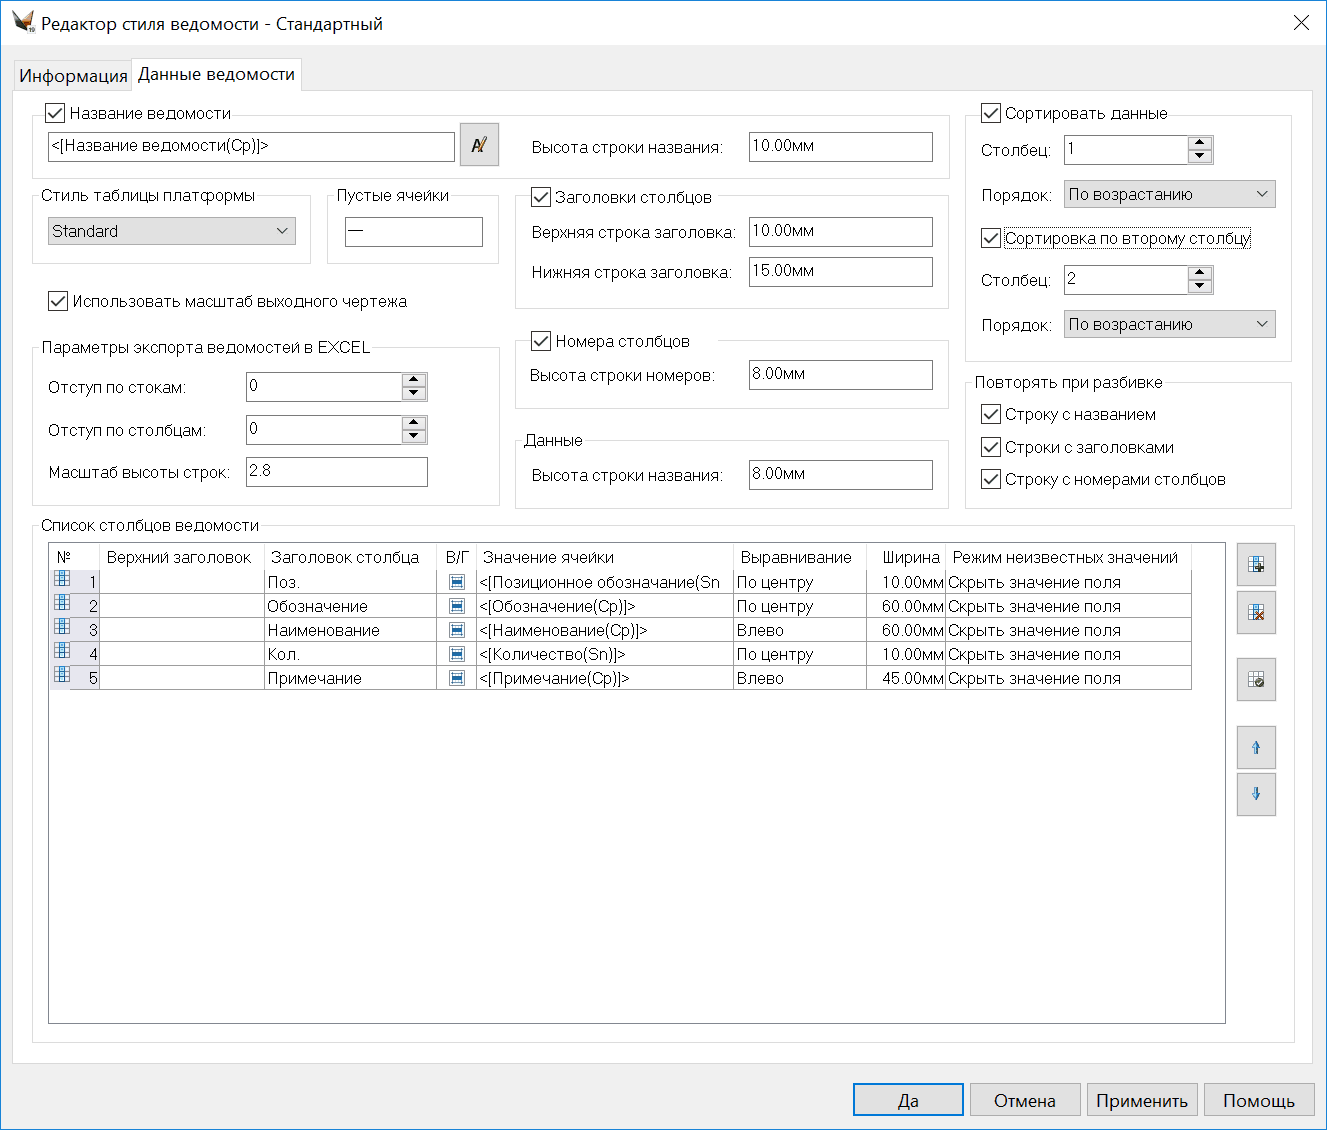The height and width of the screenshot is (1130, 1327).
Task: Click the В/Г icon in the Поз. row
Action: [x=457, y=582]
